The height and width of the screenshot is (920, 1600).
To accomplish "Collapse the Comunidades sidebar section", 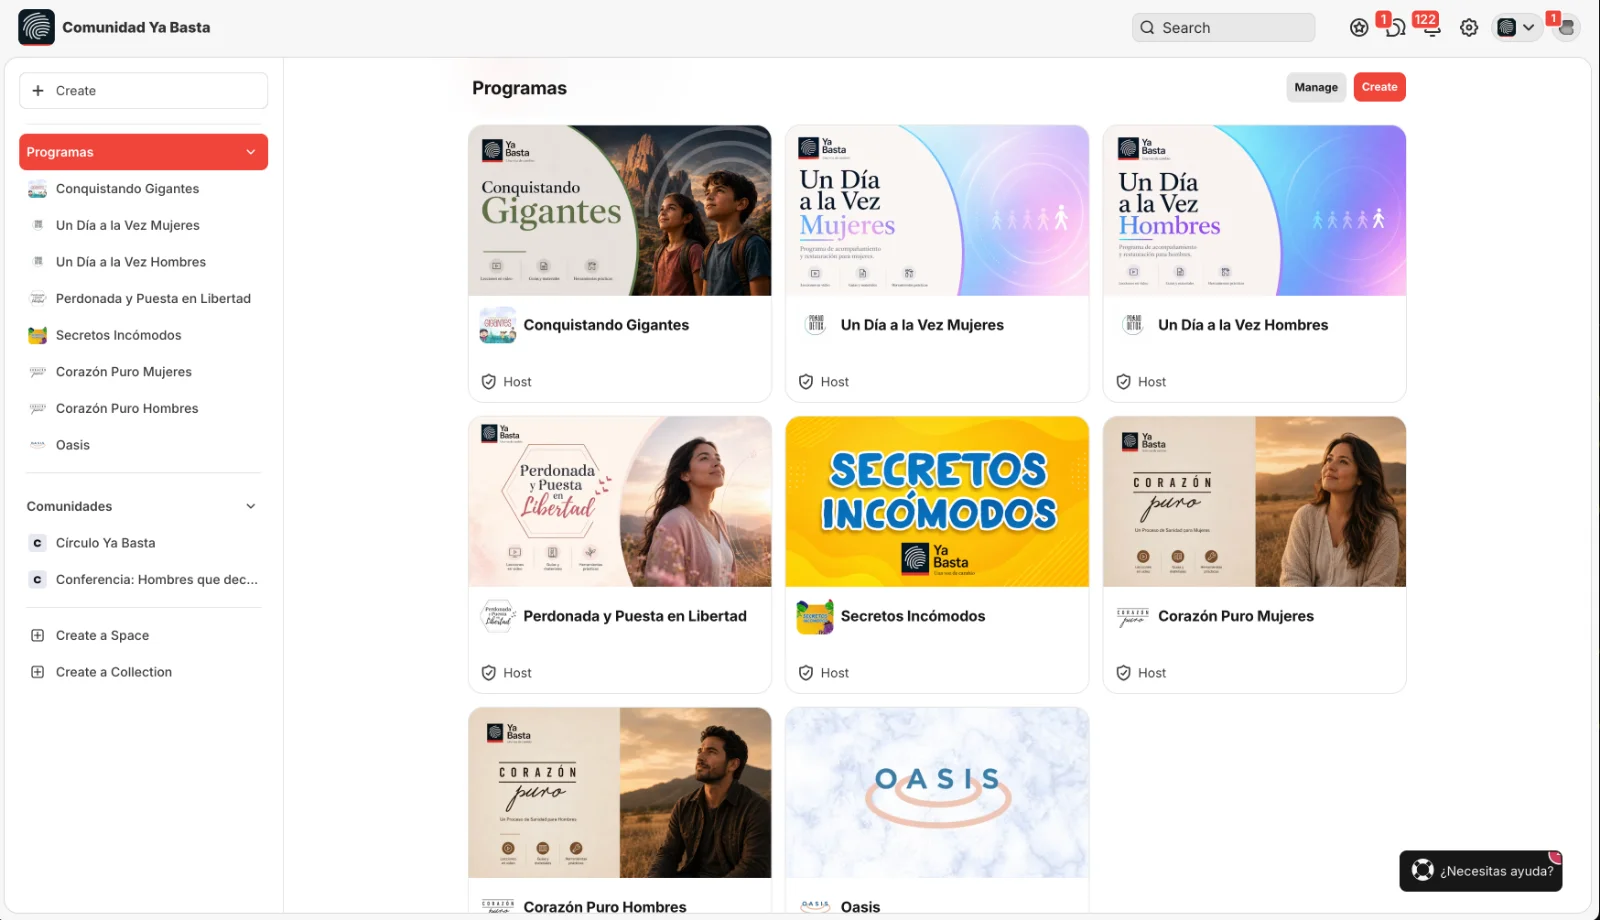I will coord(250,506).
